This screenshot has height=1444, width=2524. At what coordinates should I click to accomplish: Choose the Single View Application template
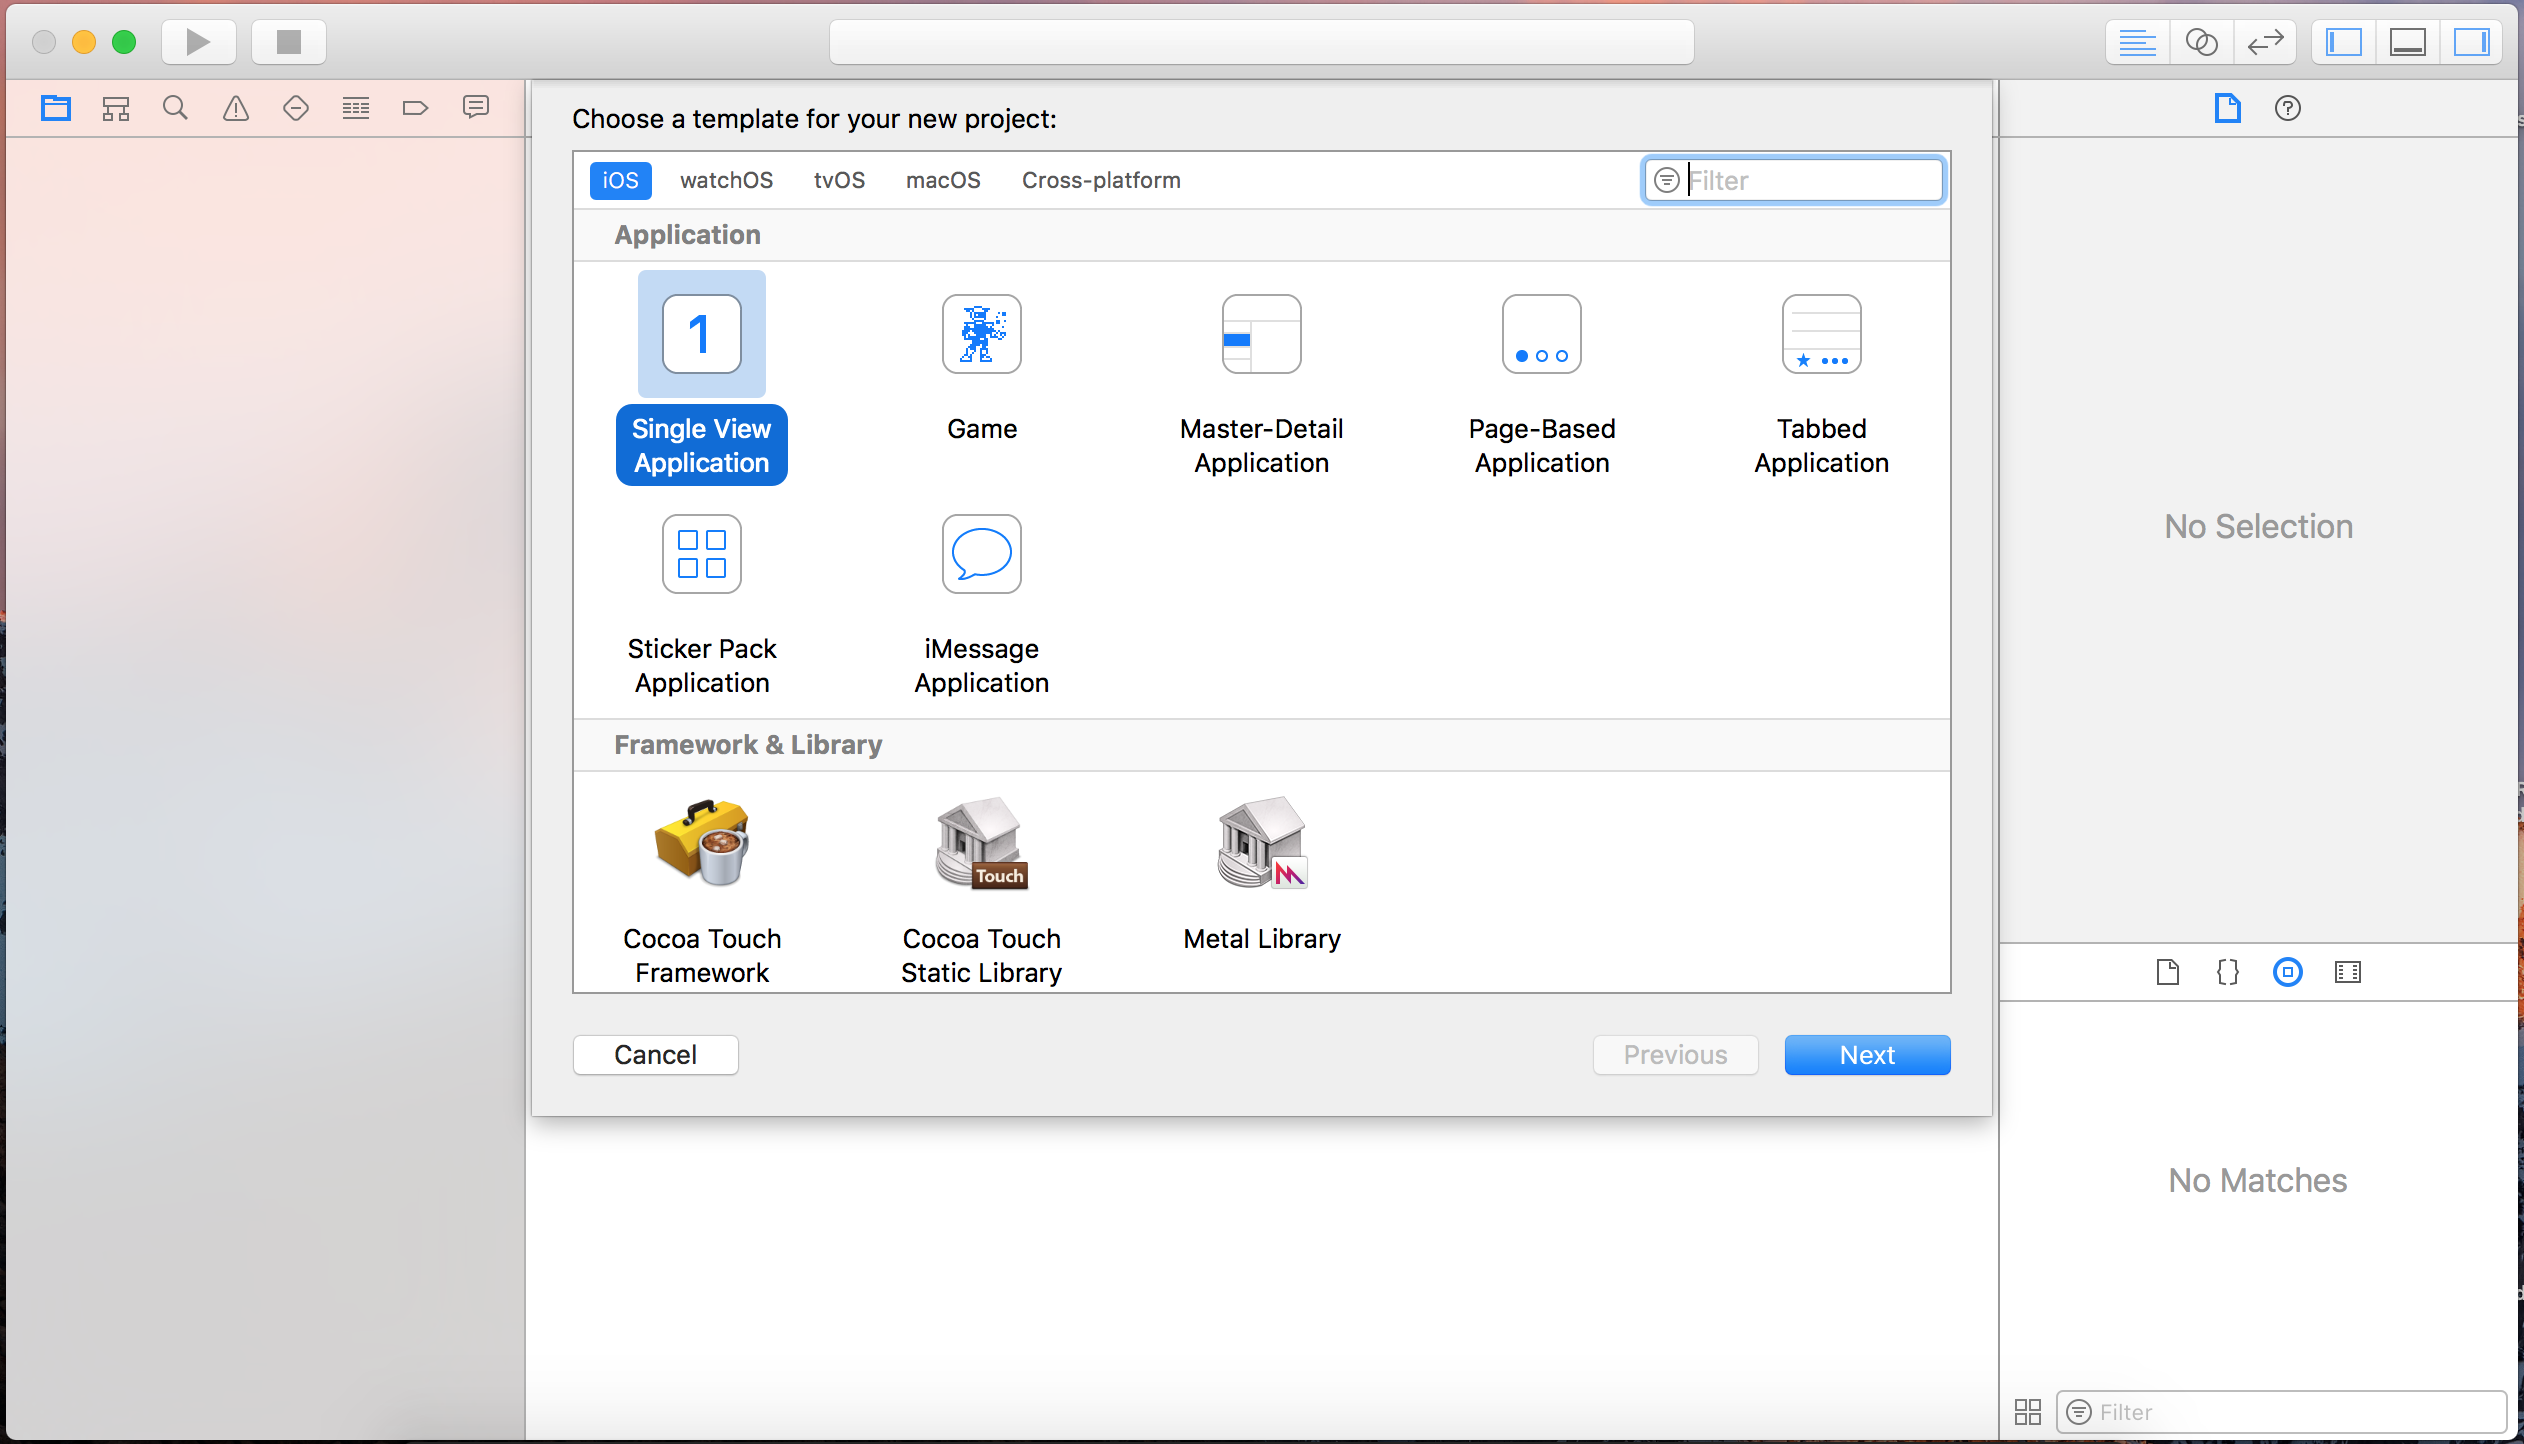click(702, 378)
